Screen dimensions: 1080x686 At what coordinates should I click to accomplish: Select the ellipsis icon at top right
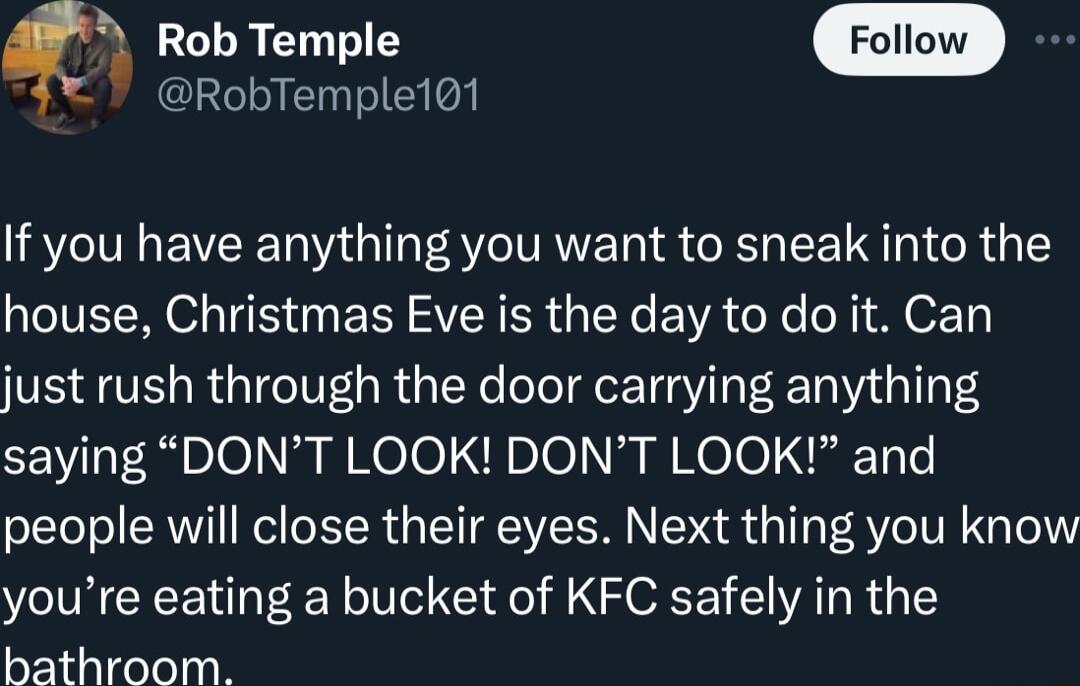pos(1052,40)
